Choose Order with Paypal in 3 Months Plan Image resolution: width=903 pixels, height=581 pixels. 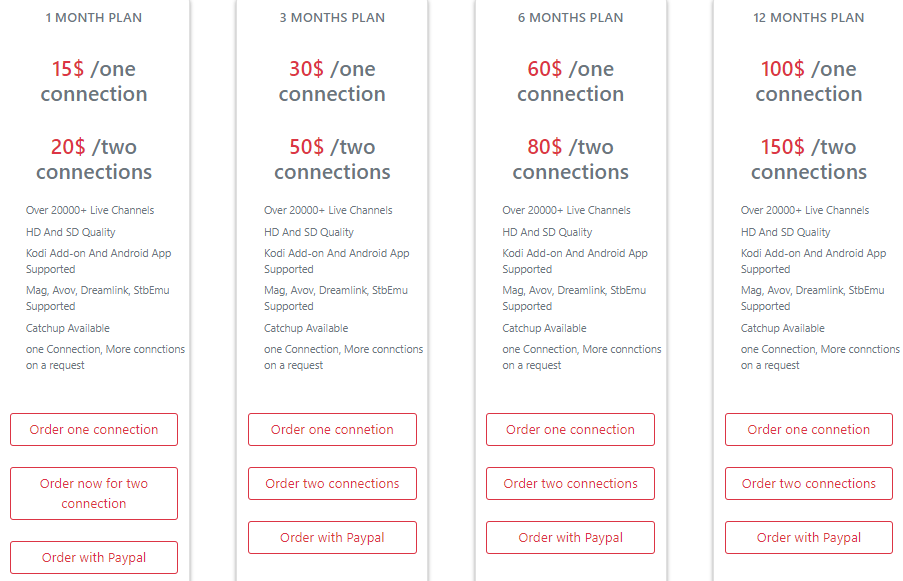(x=332, y=537)
